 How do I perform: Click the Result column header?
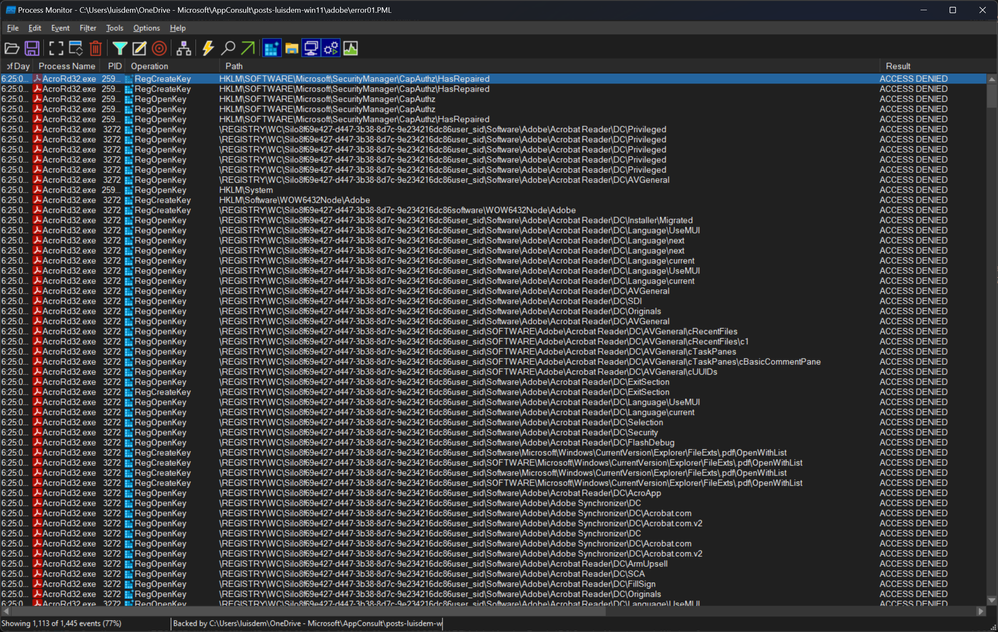[x=897, y=66]
